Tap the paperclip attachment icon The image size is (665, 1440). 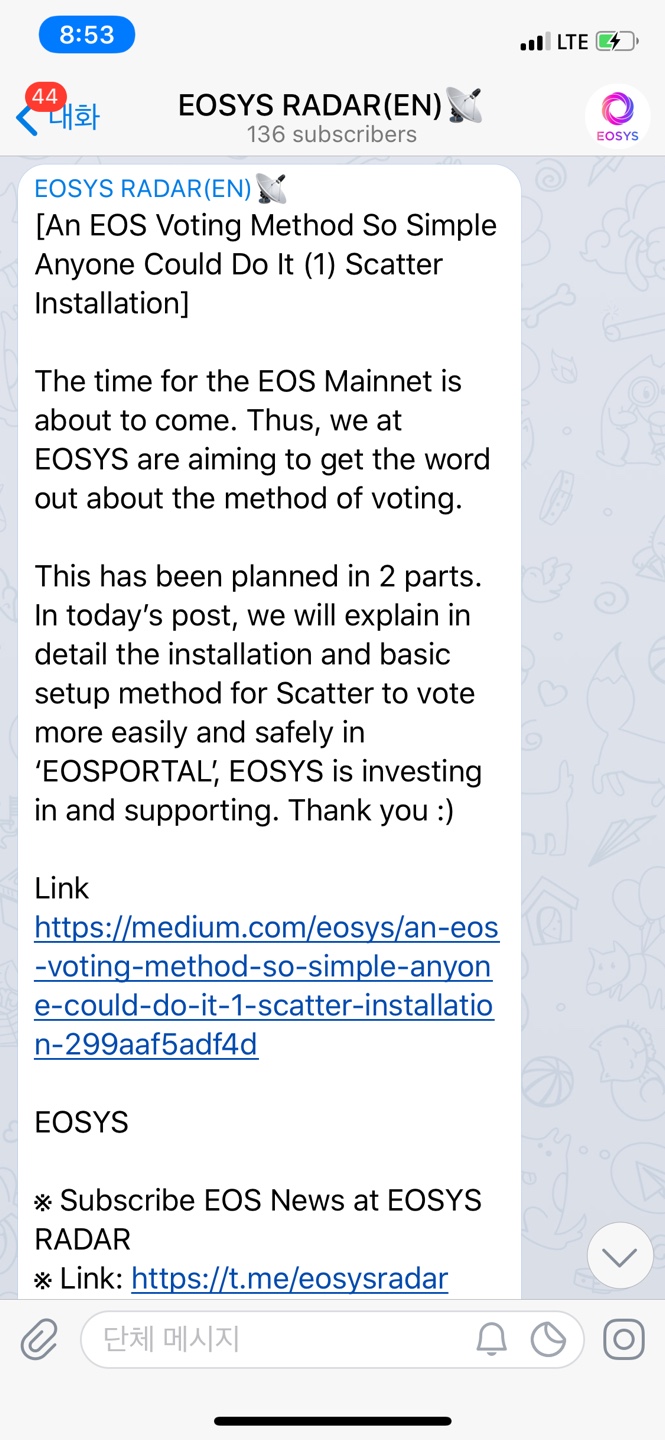(x=39, y=1339)
